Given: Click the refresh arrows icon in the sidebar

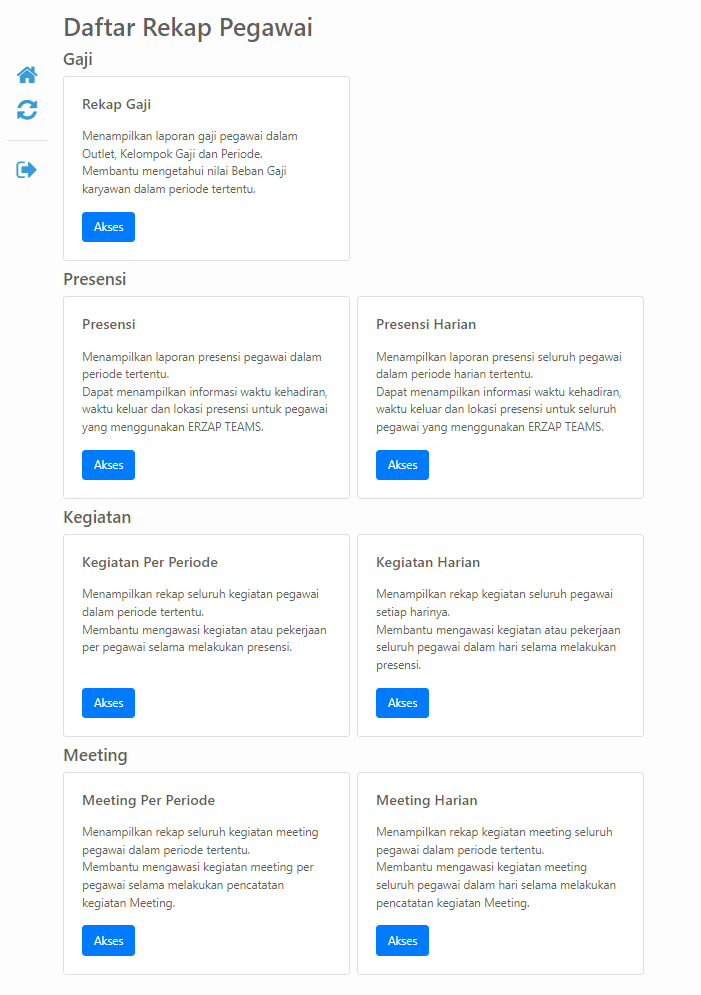Looking at the screenshot, I should (27, 110).
